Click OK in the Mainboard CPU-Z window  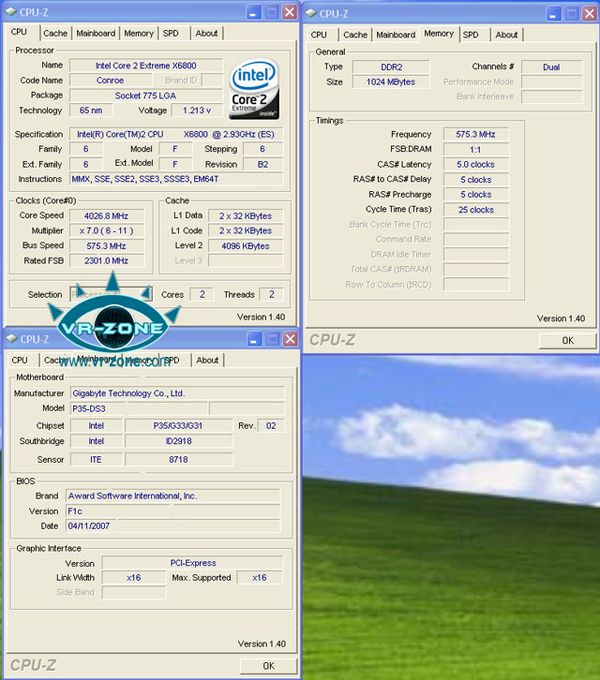tap(268, 666)
